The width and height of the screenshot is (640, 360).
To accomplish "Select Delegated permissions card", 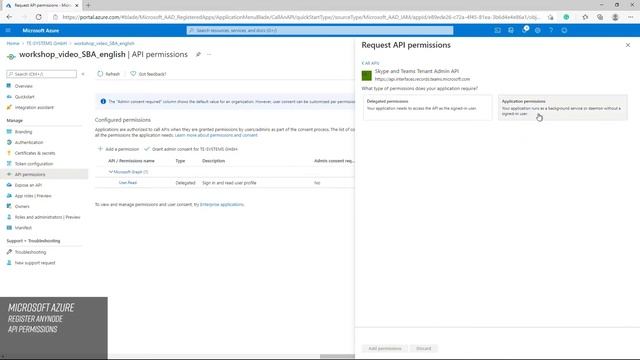I will coord(427,107).
